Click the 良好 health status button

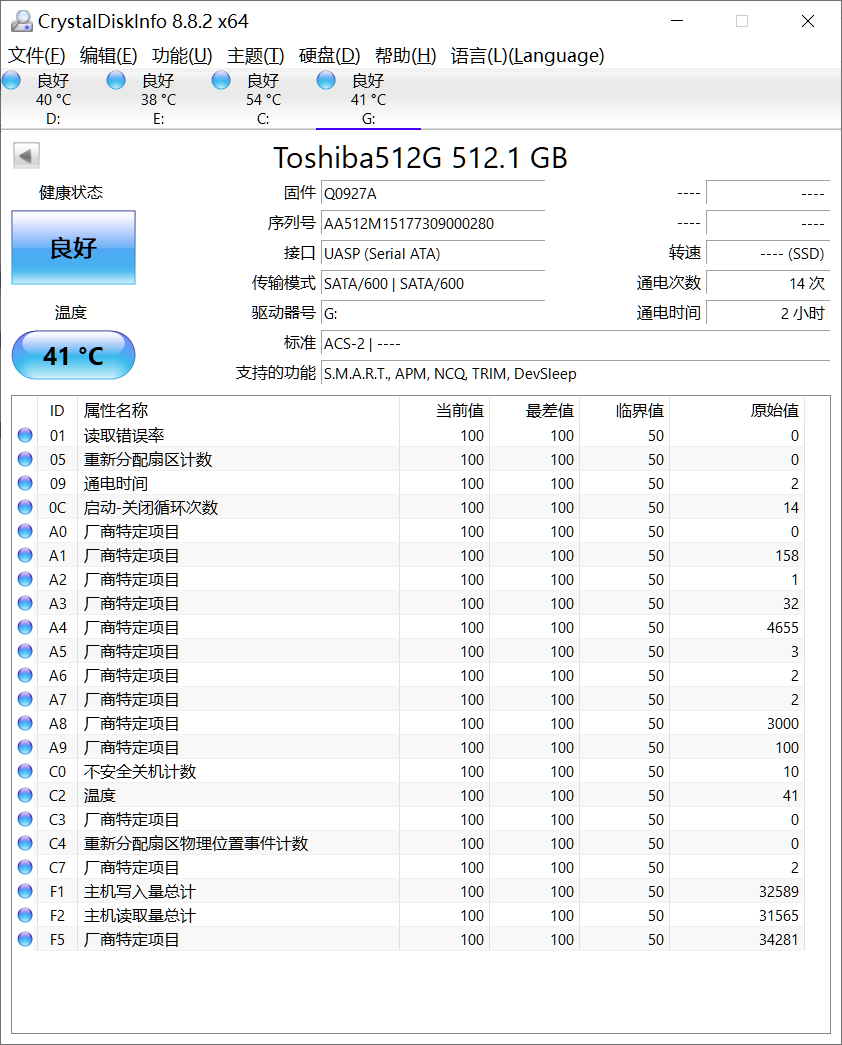coord(72,248)
